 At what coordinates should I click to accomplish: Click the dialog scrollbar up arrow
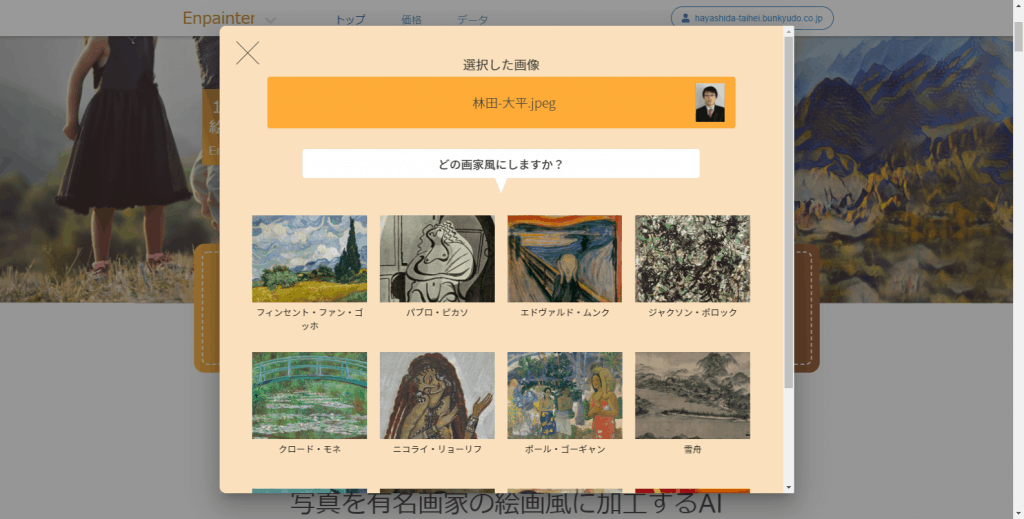(788, 31)
